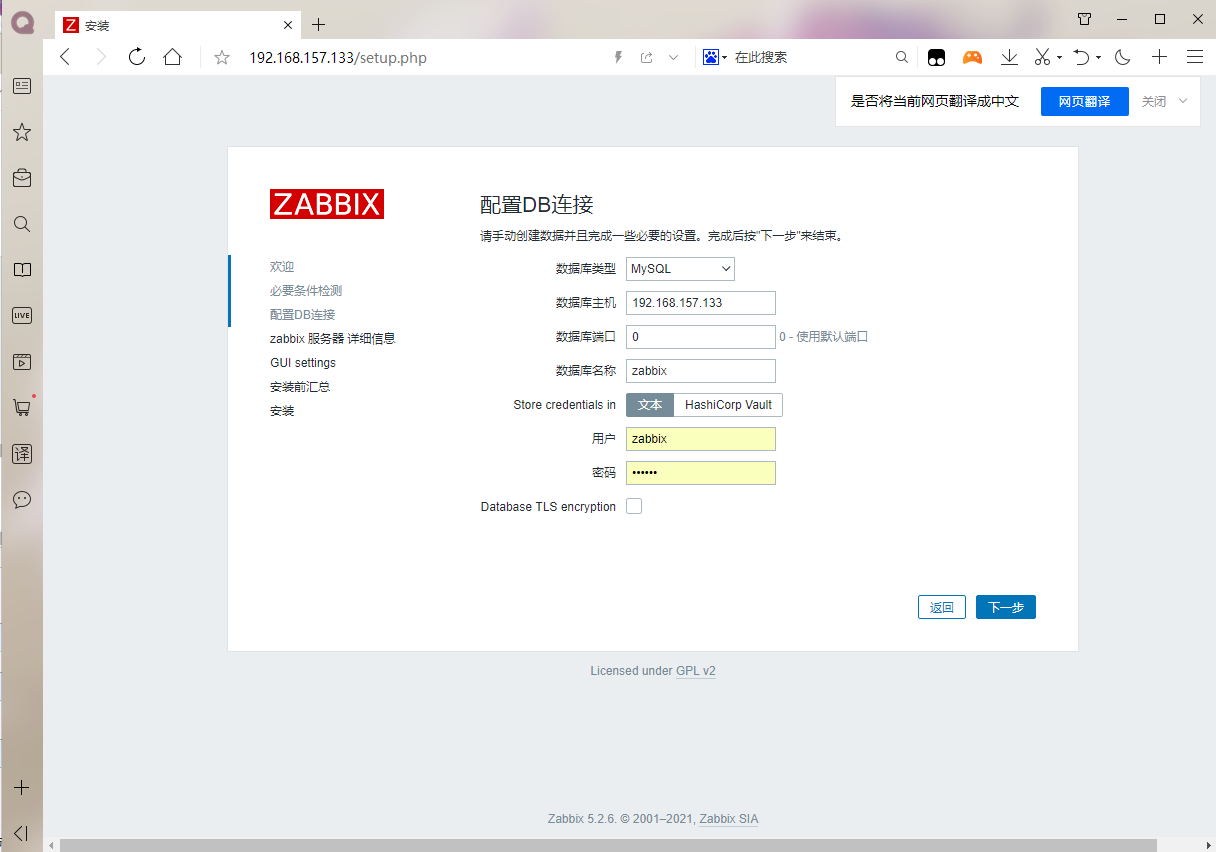Click the 密码 password field

(701, 473)
